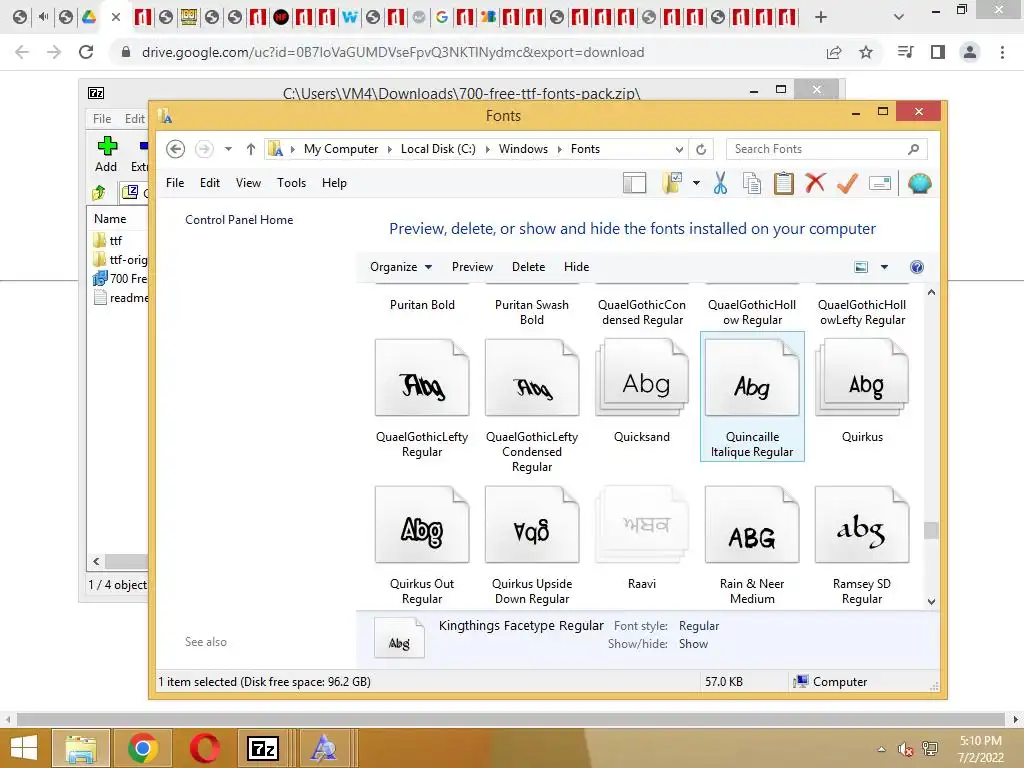Select ttf-orig folder in 7-Zip list
The height and width of the screenshot is (768, 1024).
(121, 259)
